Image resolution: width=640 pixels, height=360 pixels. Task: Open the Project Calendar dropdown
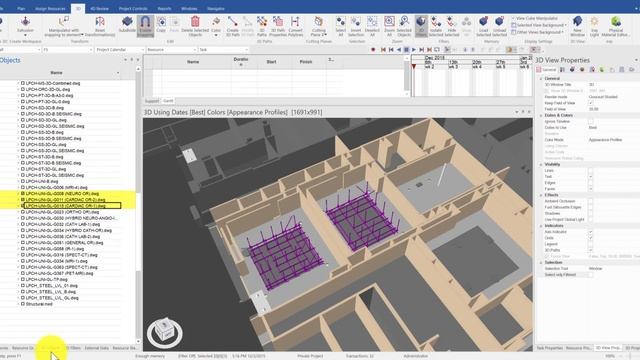[x=119, y=49]
